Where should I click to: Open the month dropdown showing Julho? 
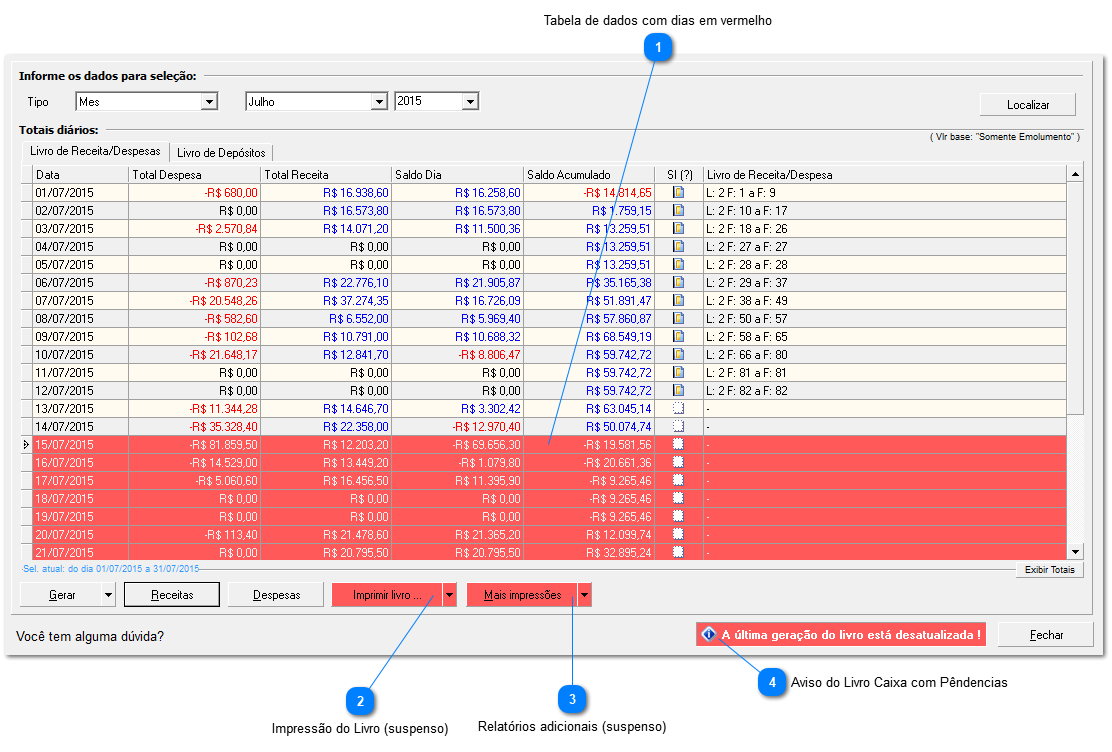point(379,102)
